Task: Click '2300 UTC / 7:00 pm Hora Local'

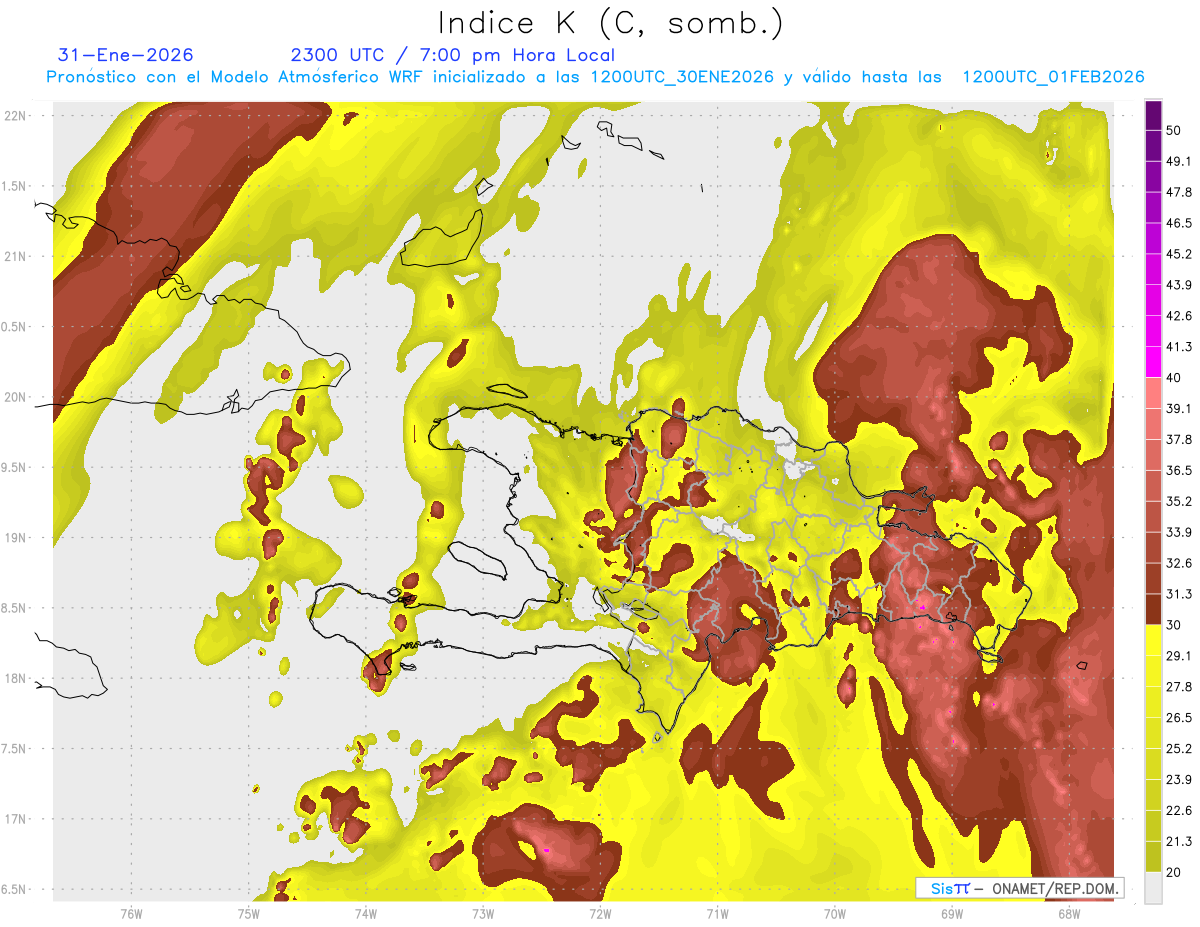Action: pyautogui.click(x=453, y=55)
